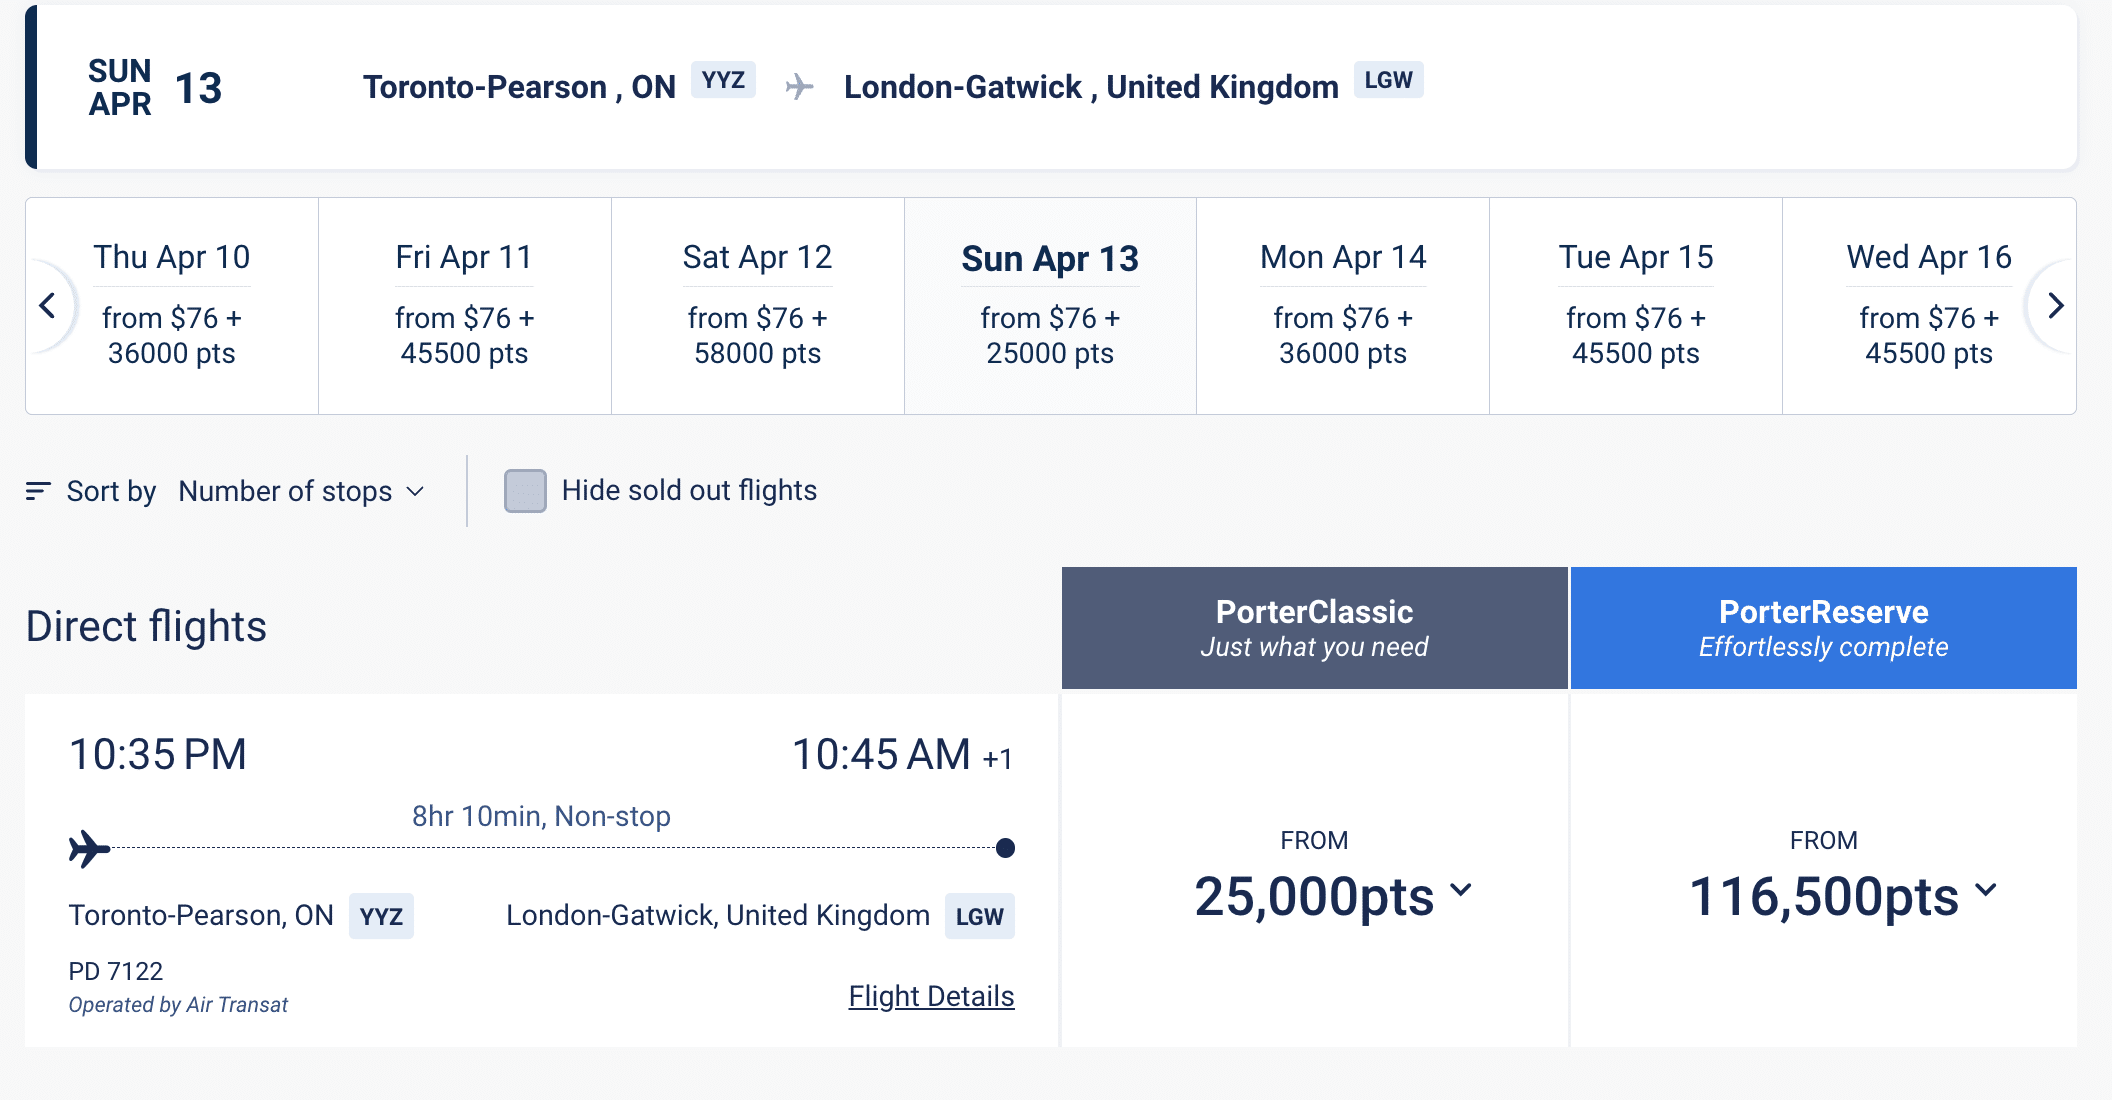2112x1100 pixels.
Task: Click the LGW airport code badge in header
Action: [1388, 80]
